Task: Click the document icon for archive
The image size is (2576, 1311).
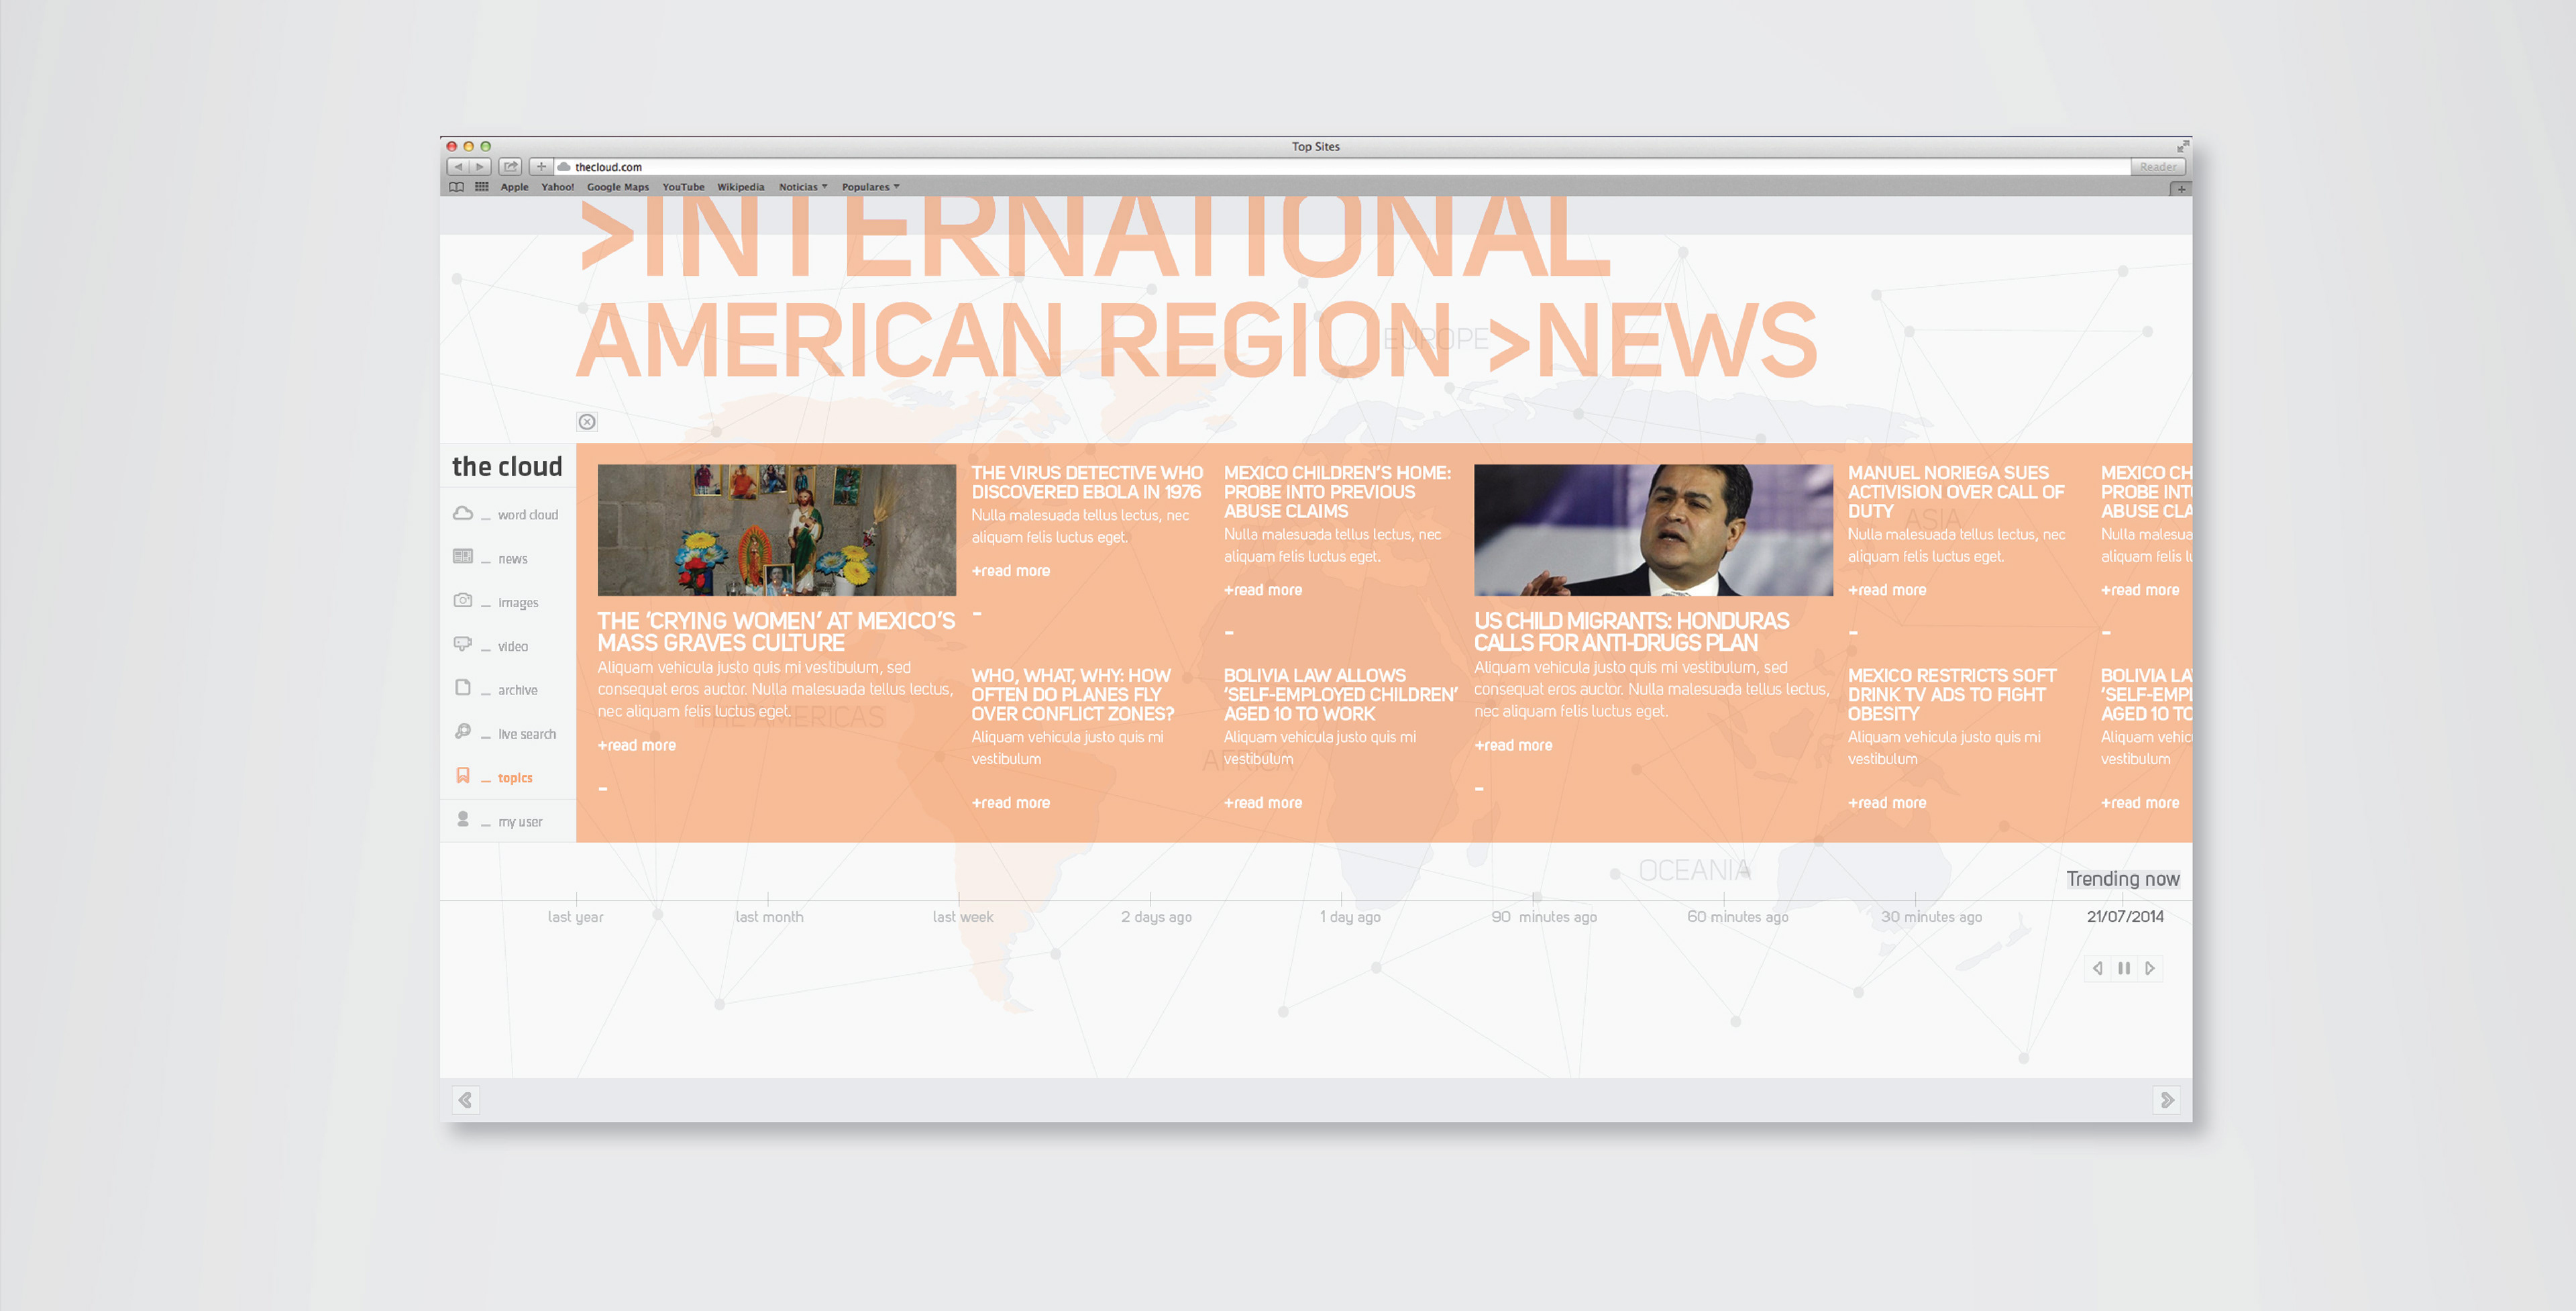Action: pyautogui.click(x=462, y=688)
